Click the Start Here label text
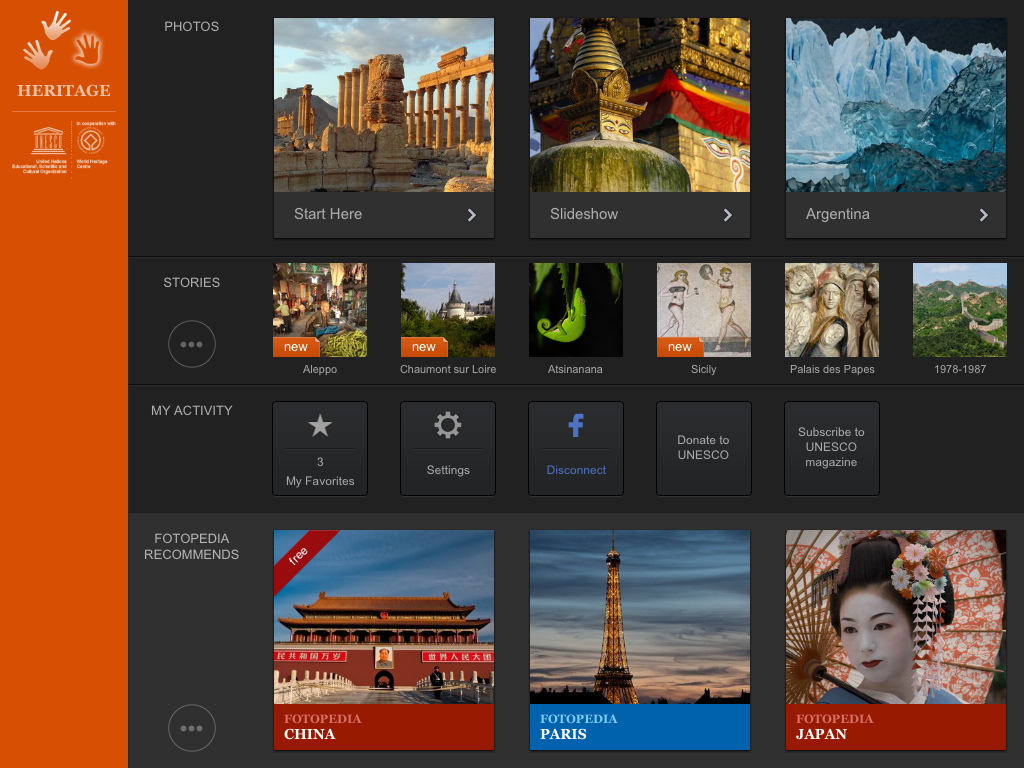Screen dimensions: 1024x768 click(328, 214)
